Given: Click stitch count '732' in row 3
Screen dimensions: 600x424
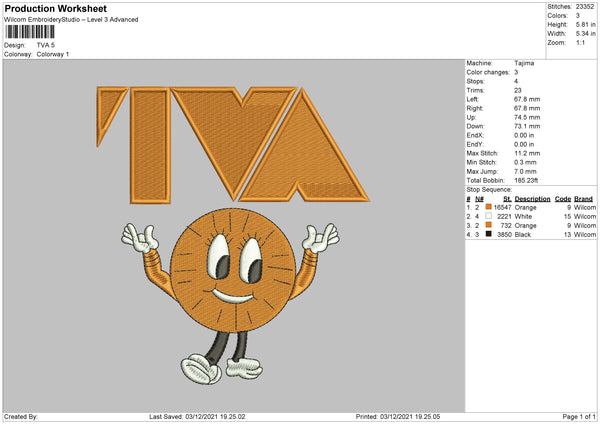Looking at the screenshot, I should [506, 226].
